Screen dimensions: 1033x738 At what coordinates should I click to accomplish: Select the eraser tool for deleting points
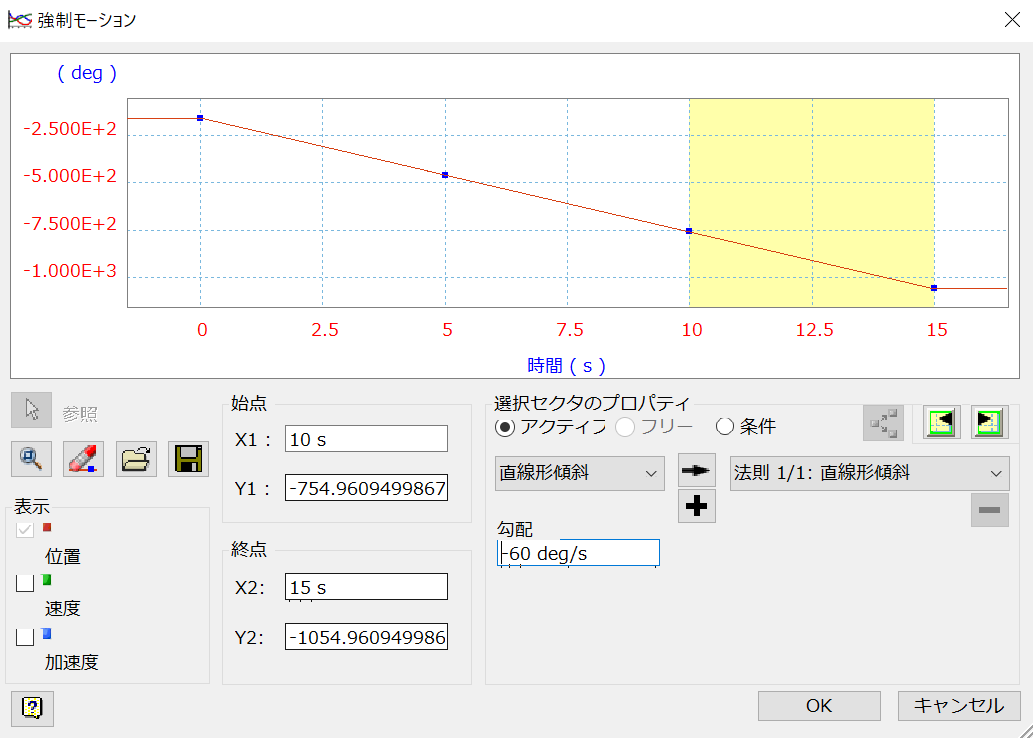click(83, 460)
